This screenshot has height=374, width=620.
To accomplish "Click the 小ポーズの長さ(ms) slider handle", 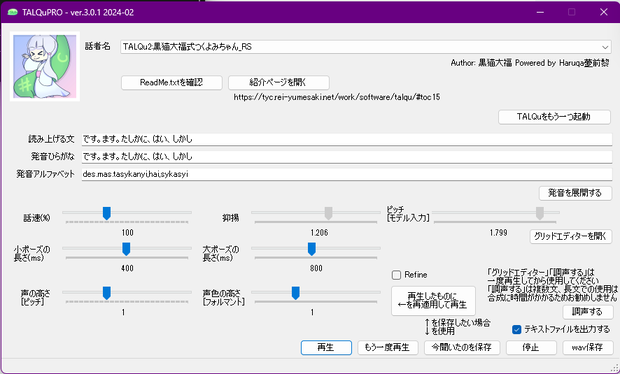I will tap(126, 249).
